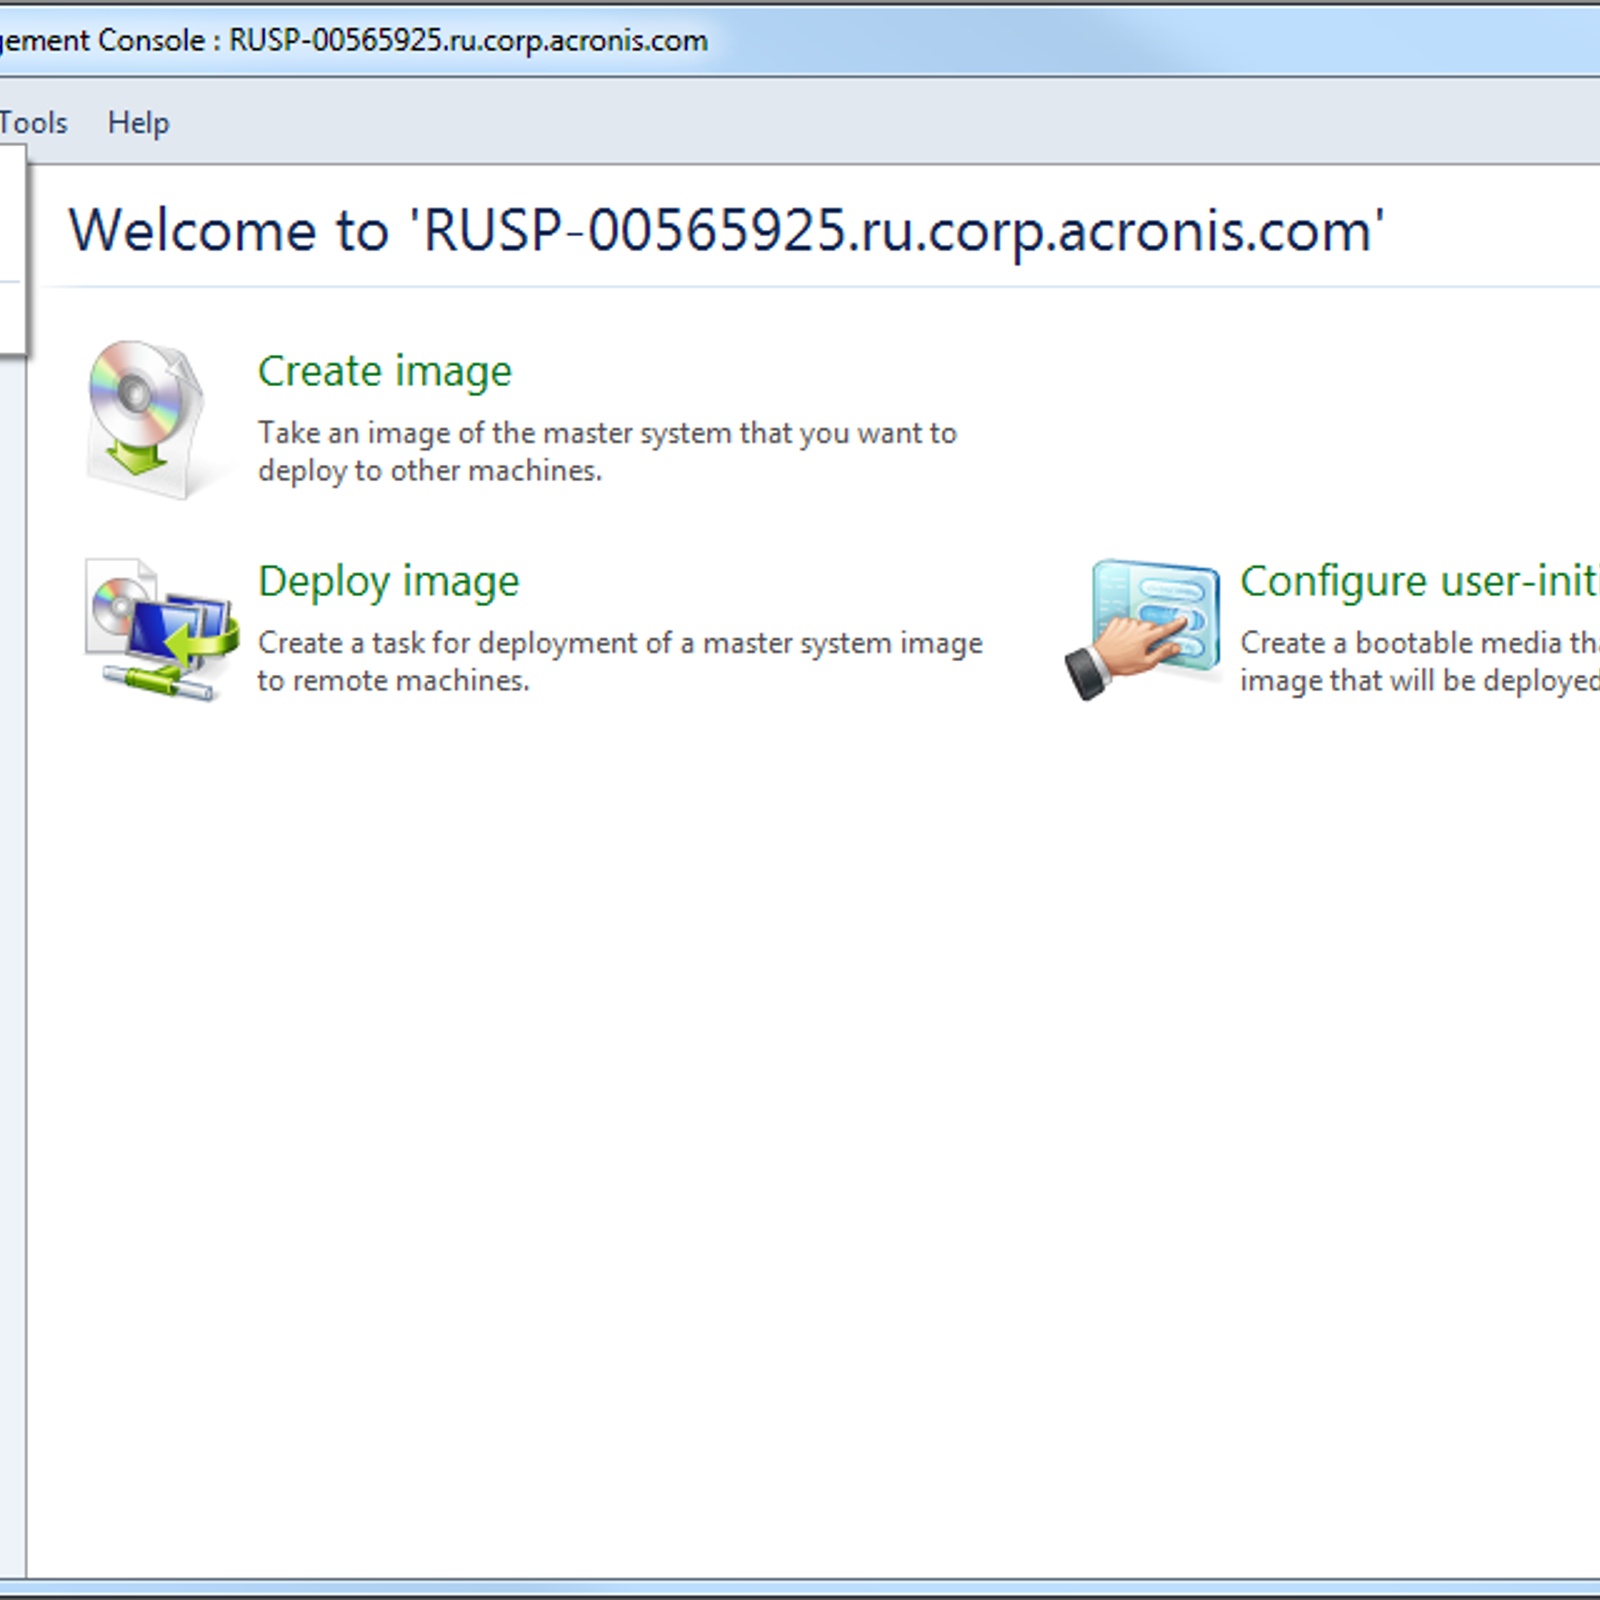Click the Create image description text
This screenshot has height=1600, width=1600.
coord(607,452)
